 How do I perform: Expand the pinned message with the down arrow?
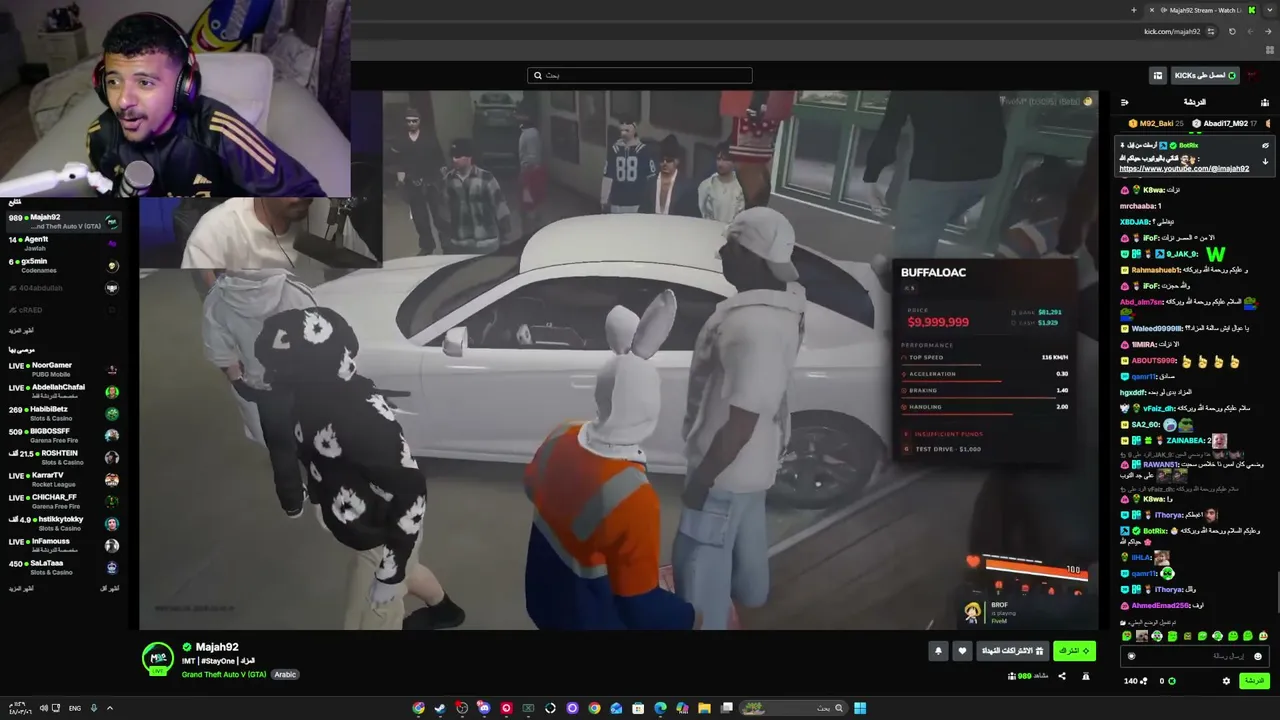[1265, 161]
